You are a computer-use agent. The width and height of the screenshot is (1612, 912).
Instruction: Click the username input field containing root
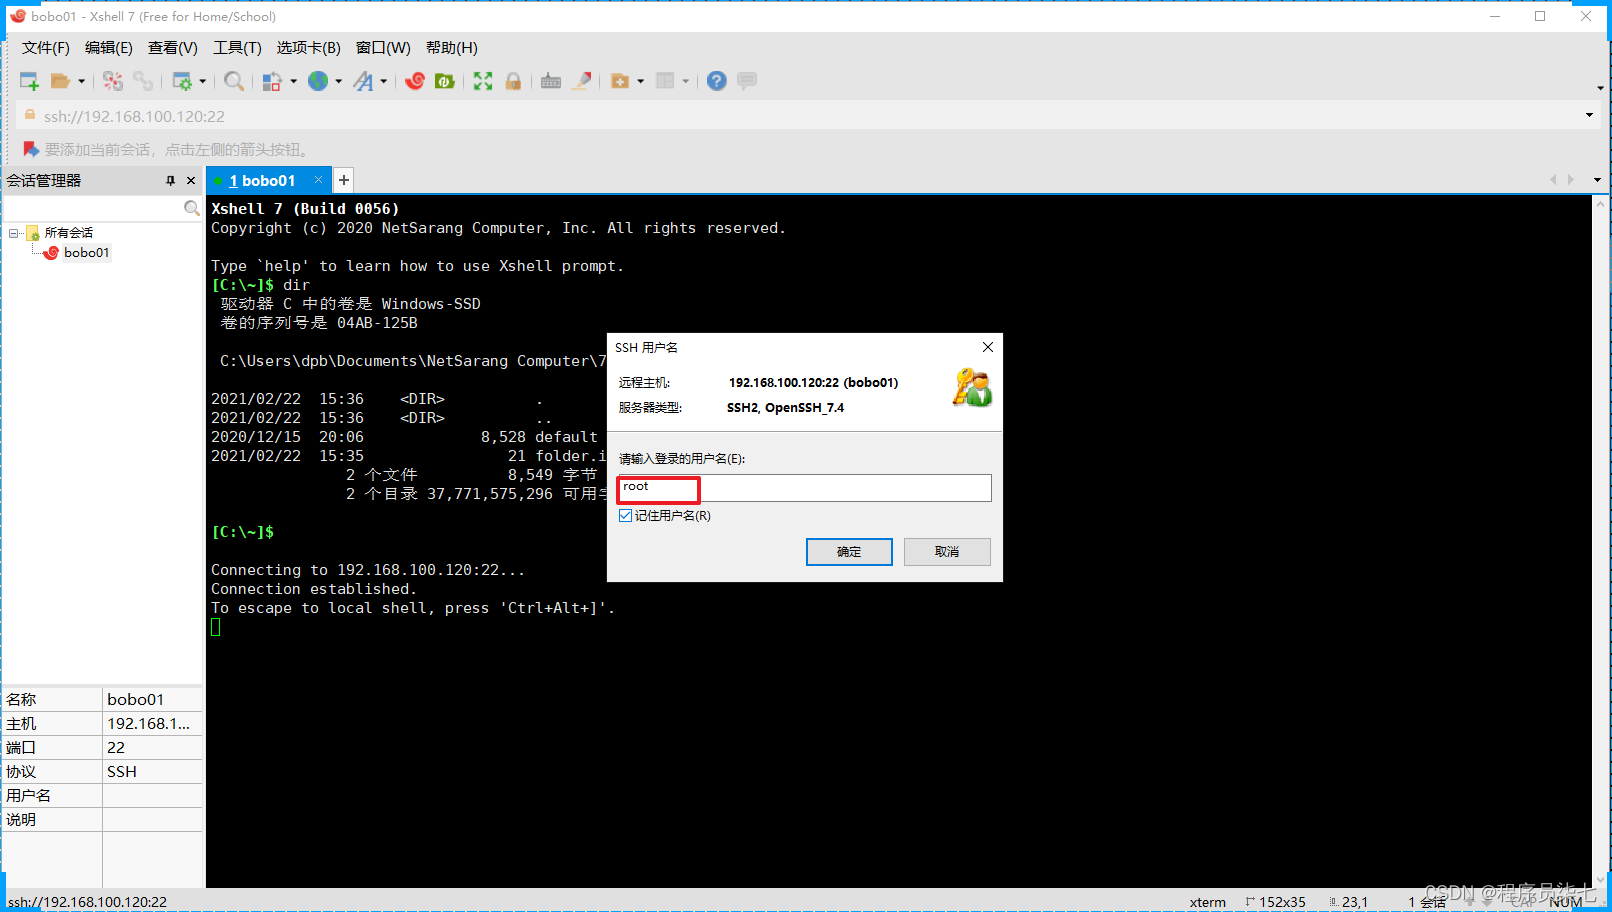pos(805,488)
